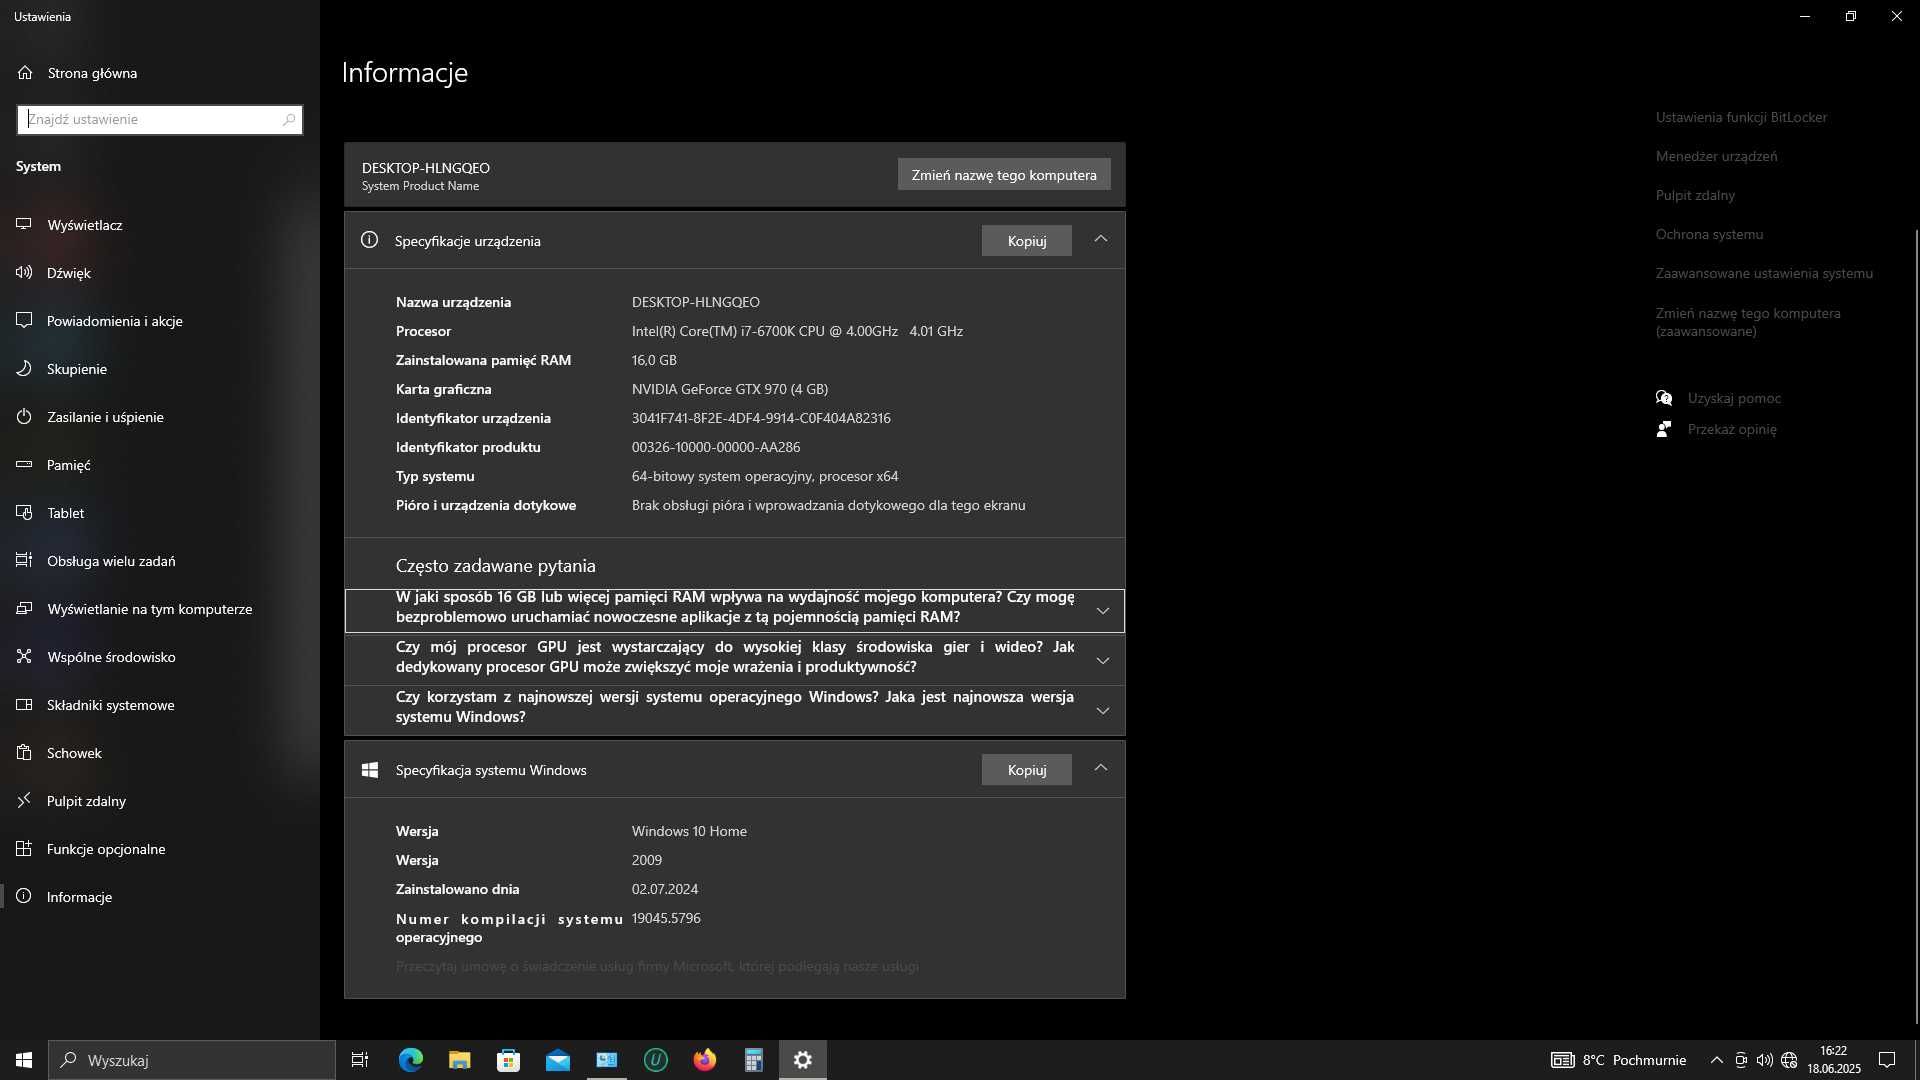1920x1080 pixels.
Task: Click Przekaż opinię feedback link
Action: (1732, 429)
